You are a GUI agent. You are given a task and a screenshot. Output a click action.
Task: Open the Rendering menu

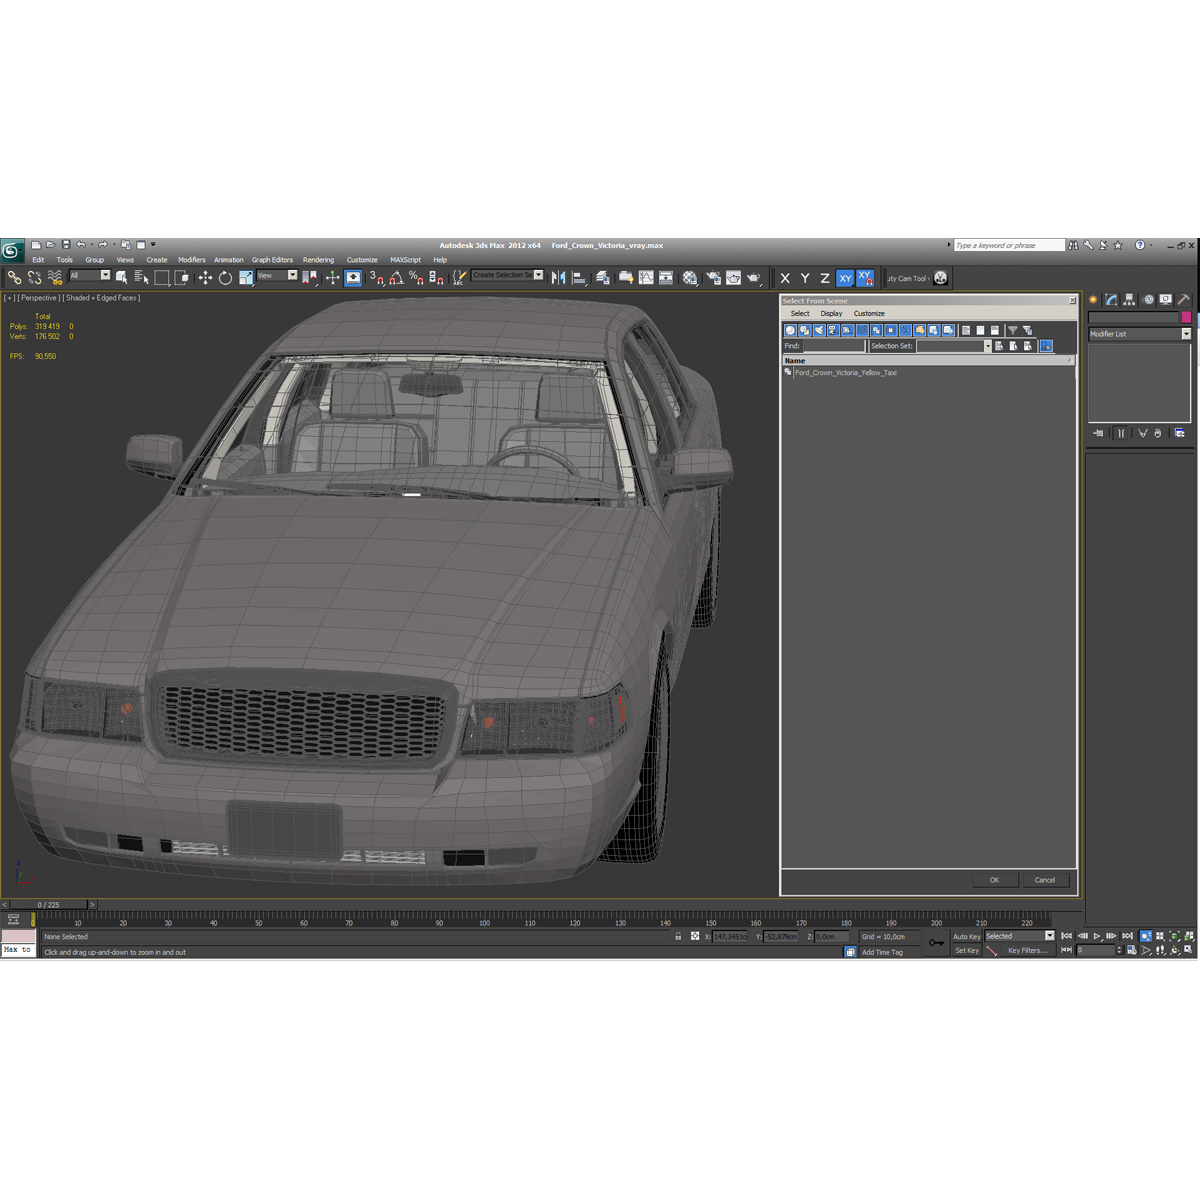(318, 259)
